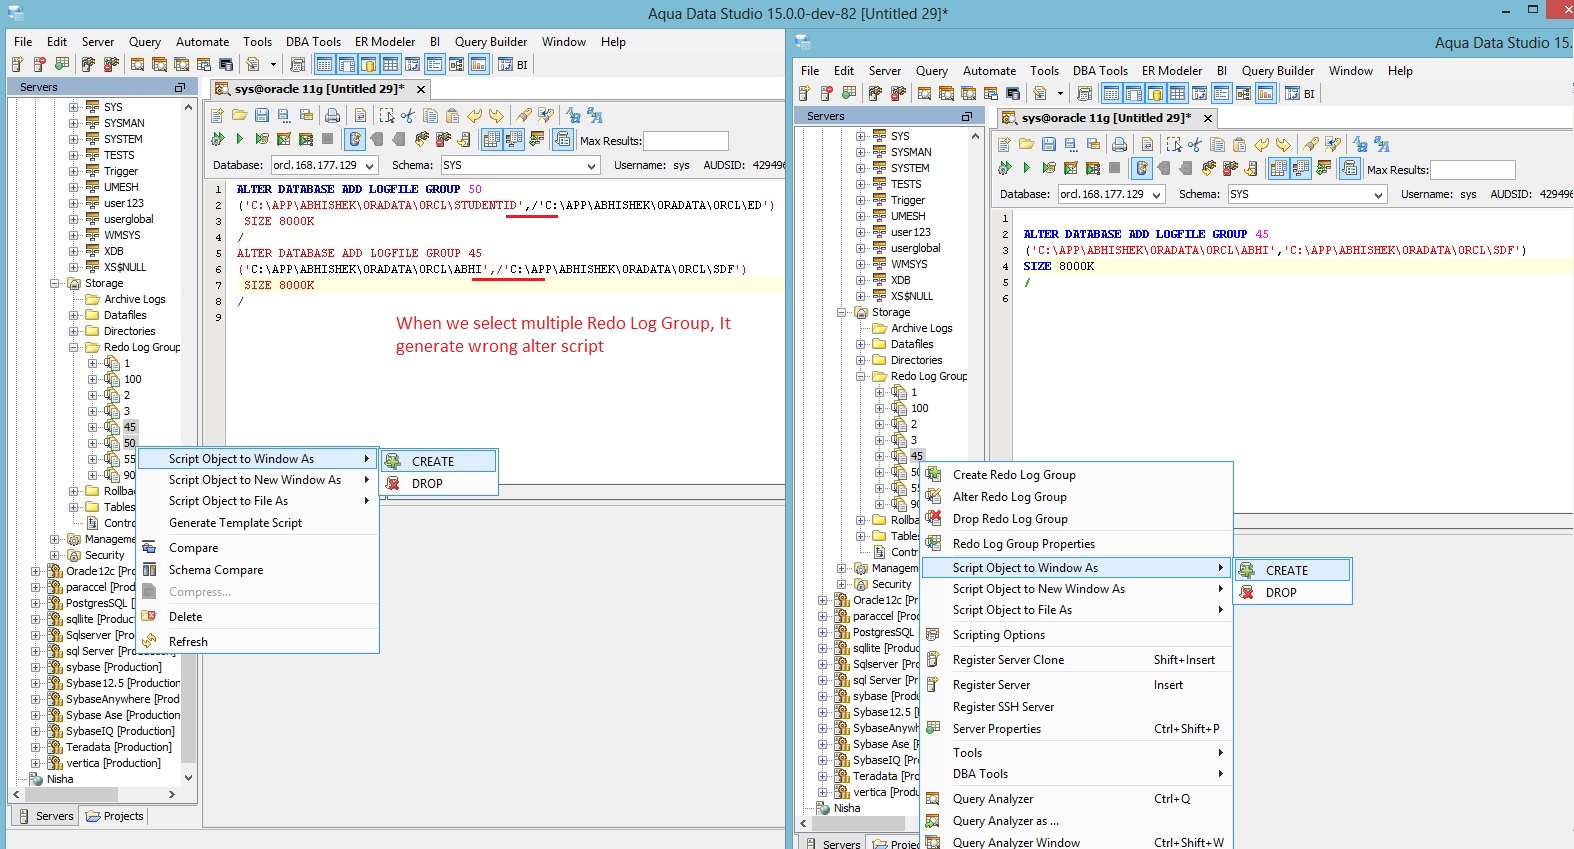Open the Database dropdown in the left window
This screenshot has height=849, width=1574.
point(369,166)
